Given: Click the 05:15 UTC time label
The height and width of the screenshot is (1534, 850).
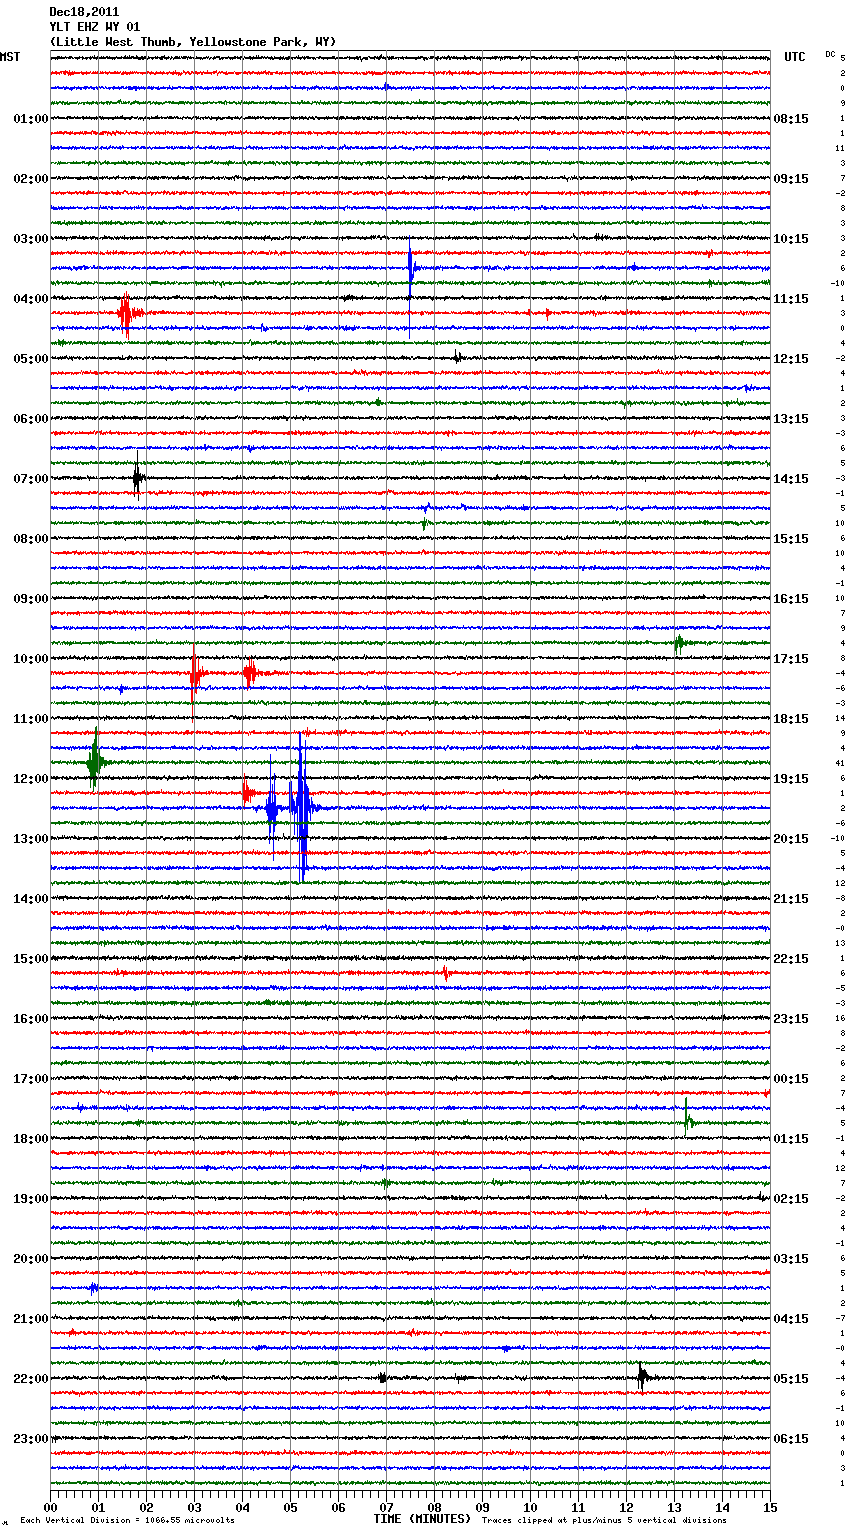Looking at the screenshot, I should click(791, 1379).
